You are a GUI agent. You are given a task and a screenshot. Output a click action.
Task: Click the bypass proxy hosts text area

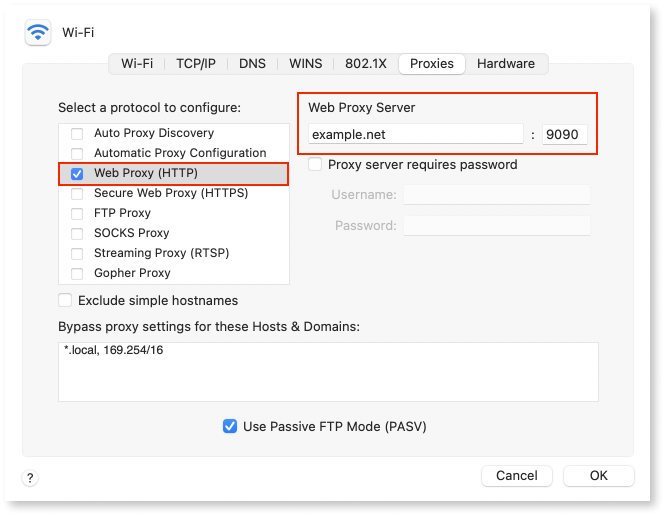click(x=328, y=371)
